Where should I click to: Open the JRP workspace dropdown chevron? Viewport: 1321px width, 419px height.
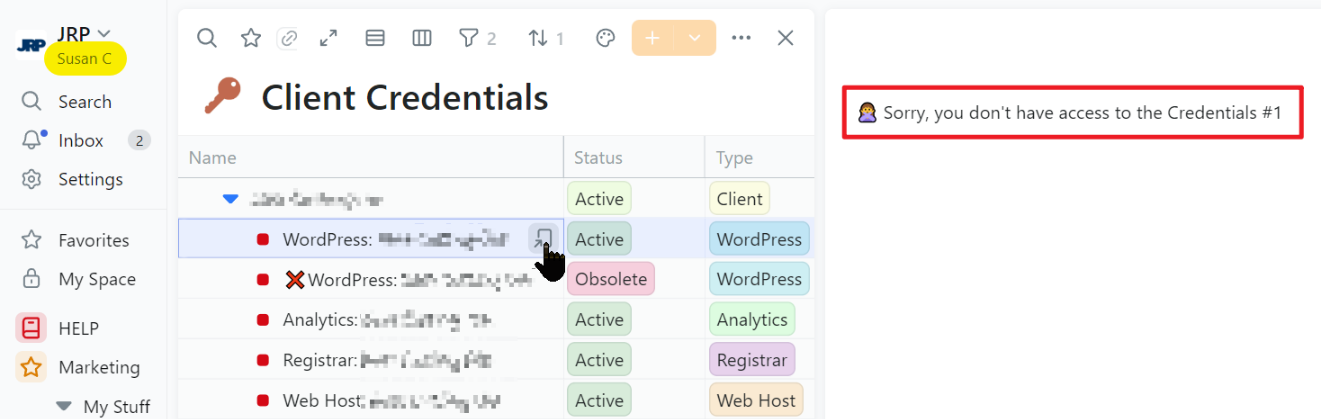[x=105, y=33]
